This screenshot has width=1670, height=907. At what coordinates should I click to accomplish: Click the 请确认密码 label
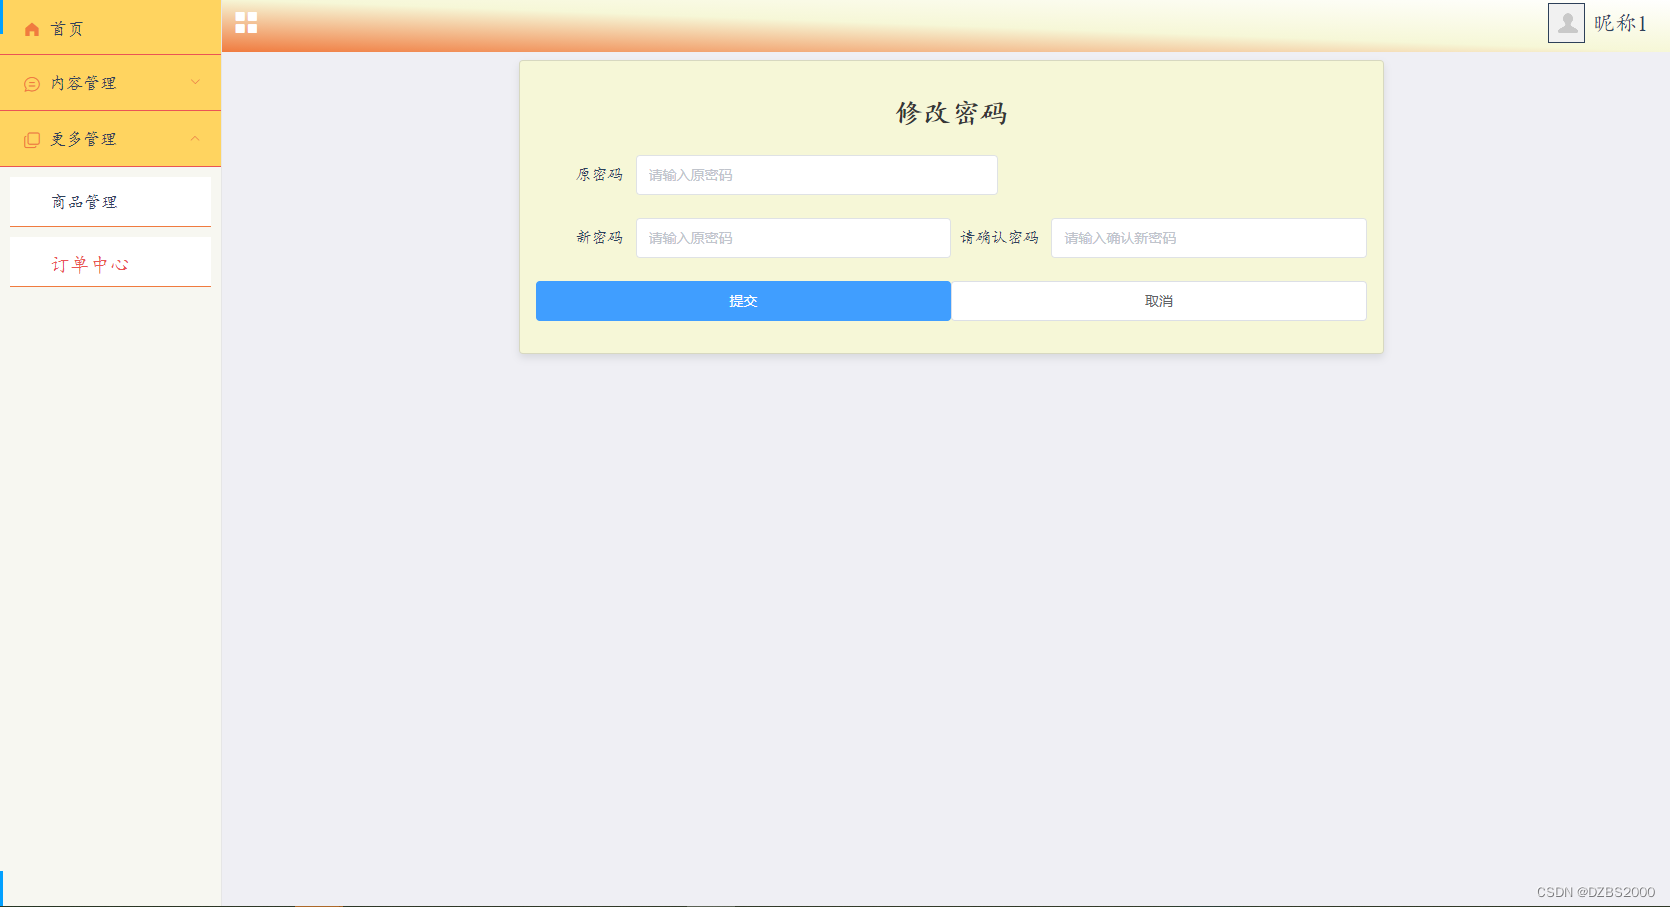pos(999,238)
